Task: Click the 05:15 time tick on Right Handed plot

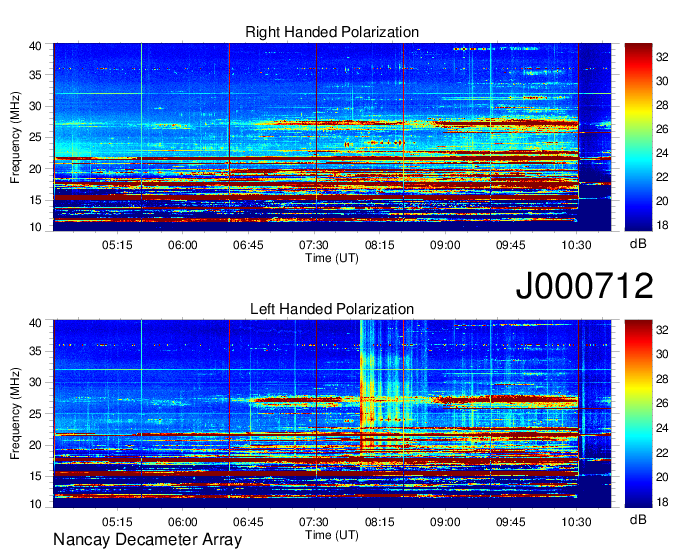Action: 117,245
